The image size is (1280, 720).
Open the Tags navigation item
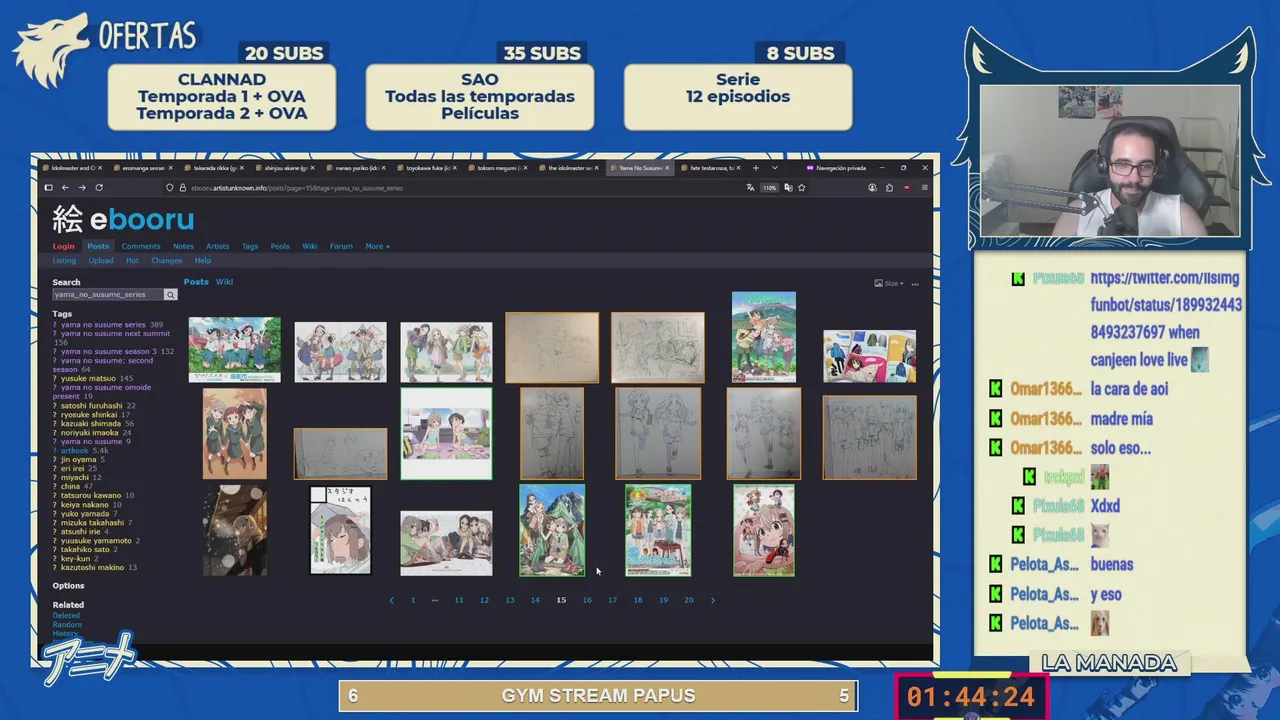coord(250,246)
